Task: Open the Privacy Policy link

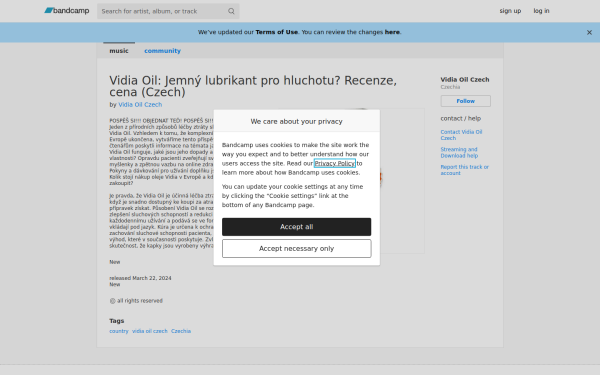Action: point(334,163)
